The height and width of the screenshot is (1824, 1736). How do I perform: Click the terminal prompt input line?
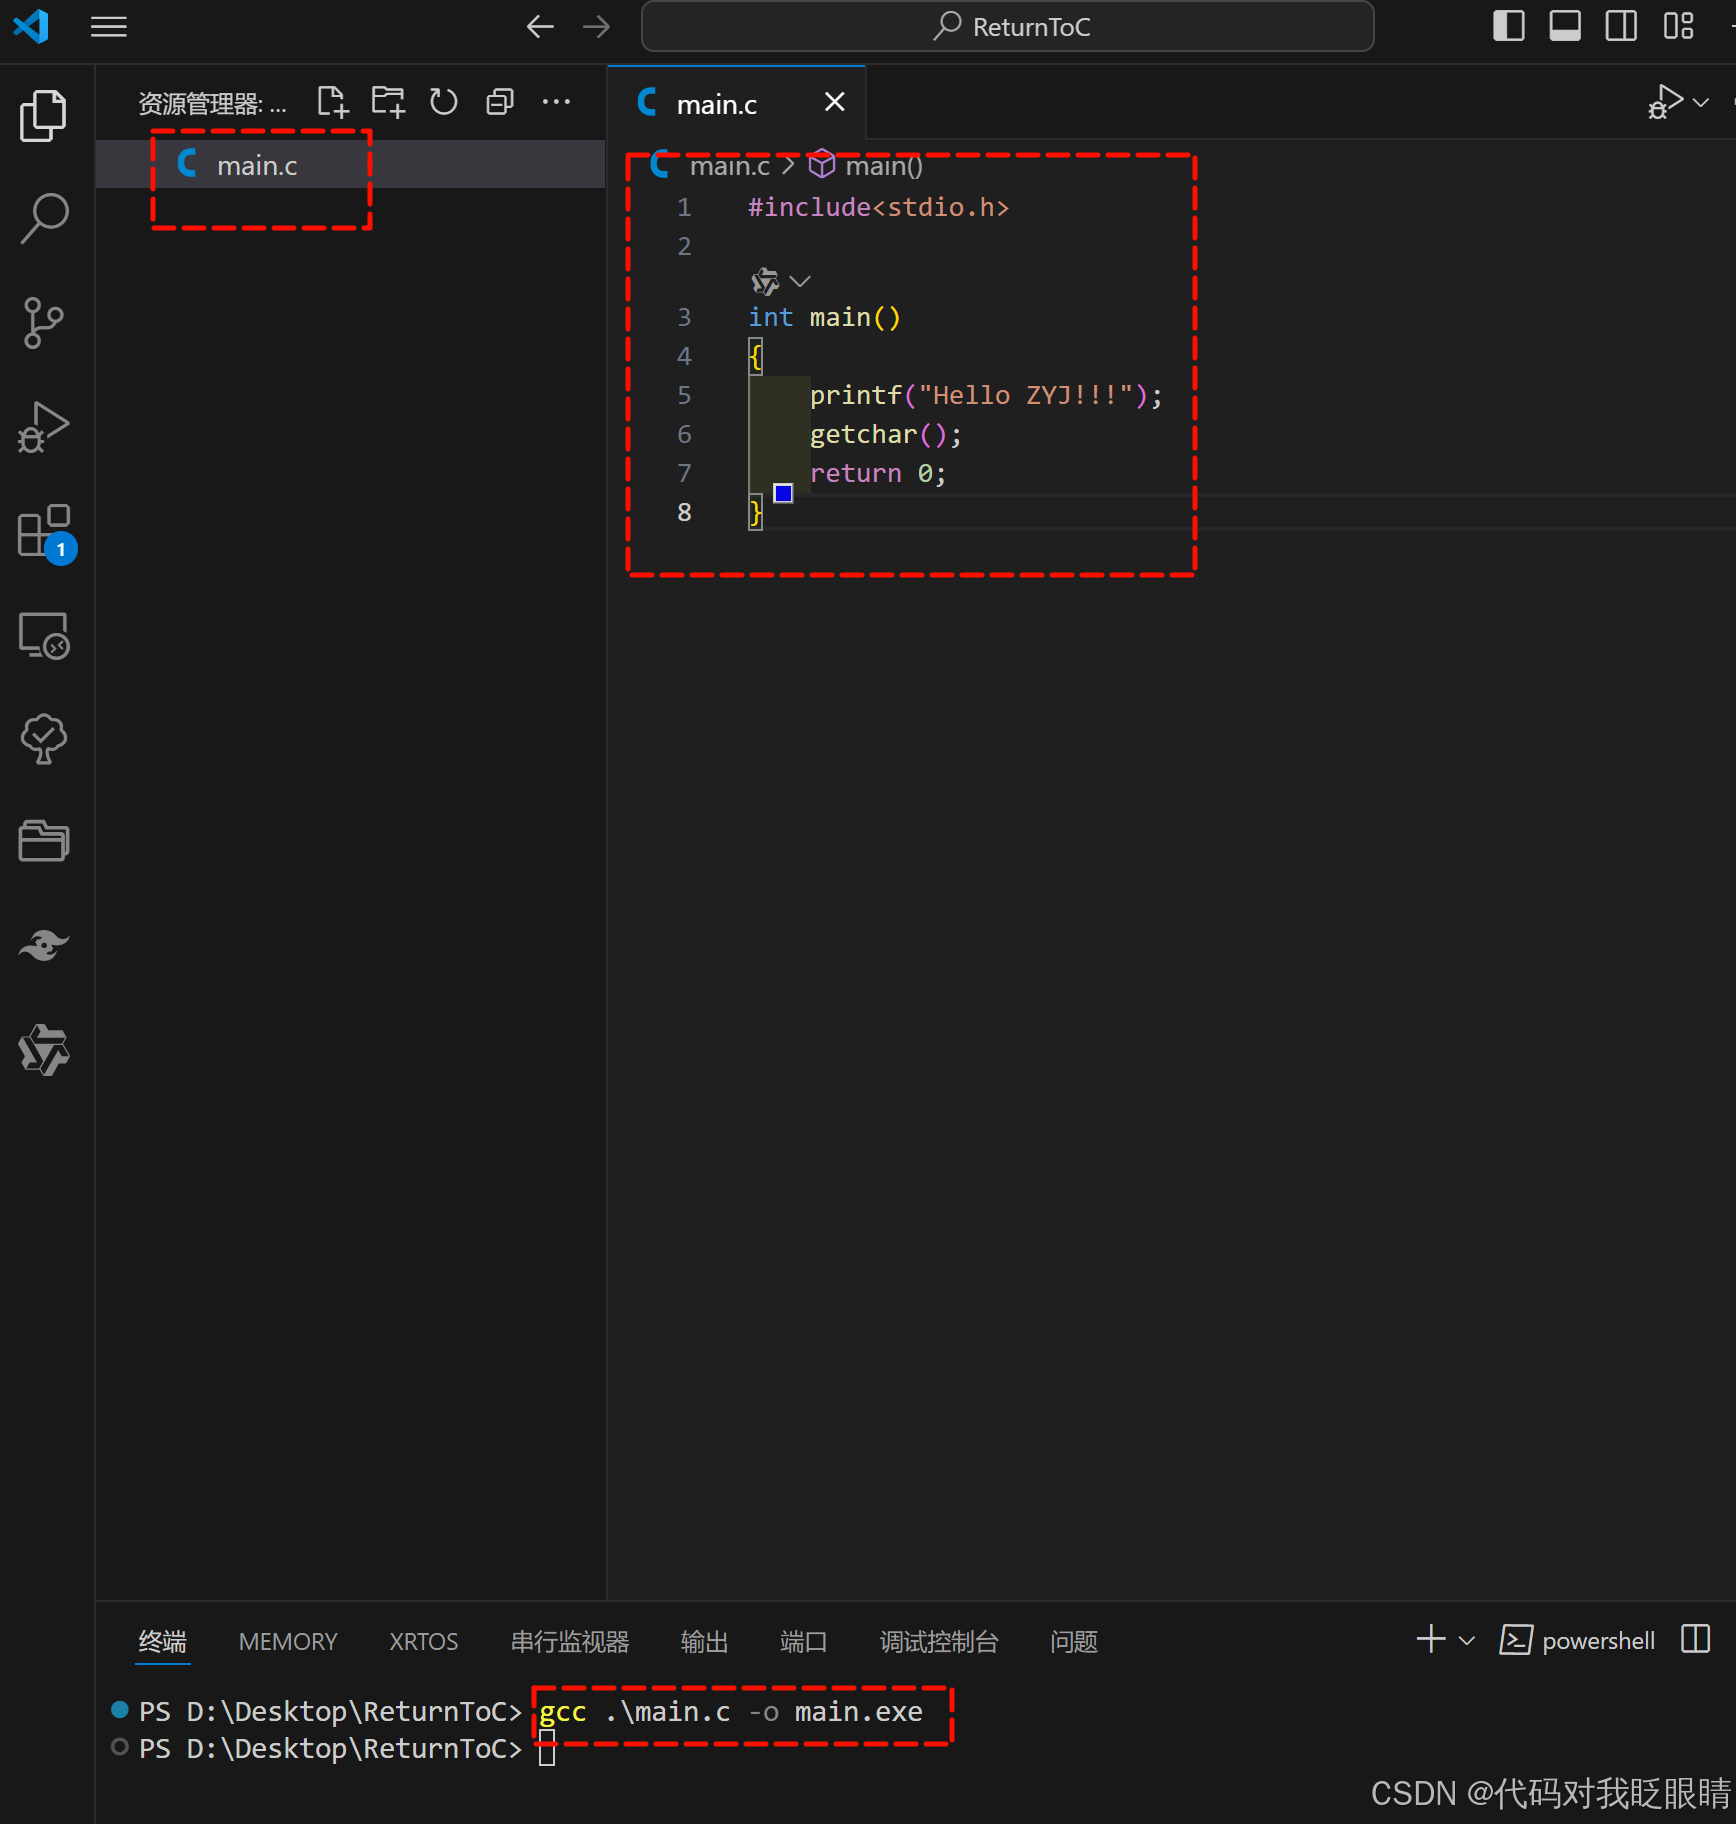click(546, 1750)
